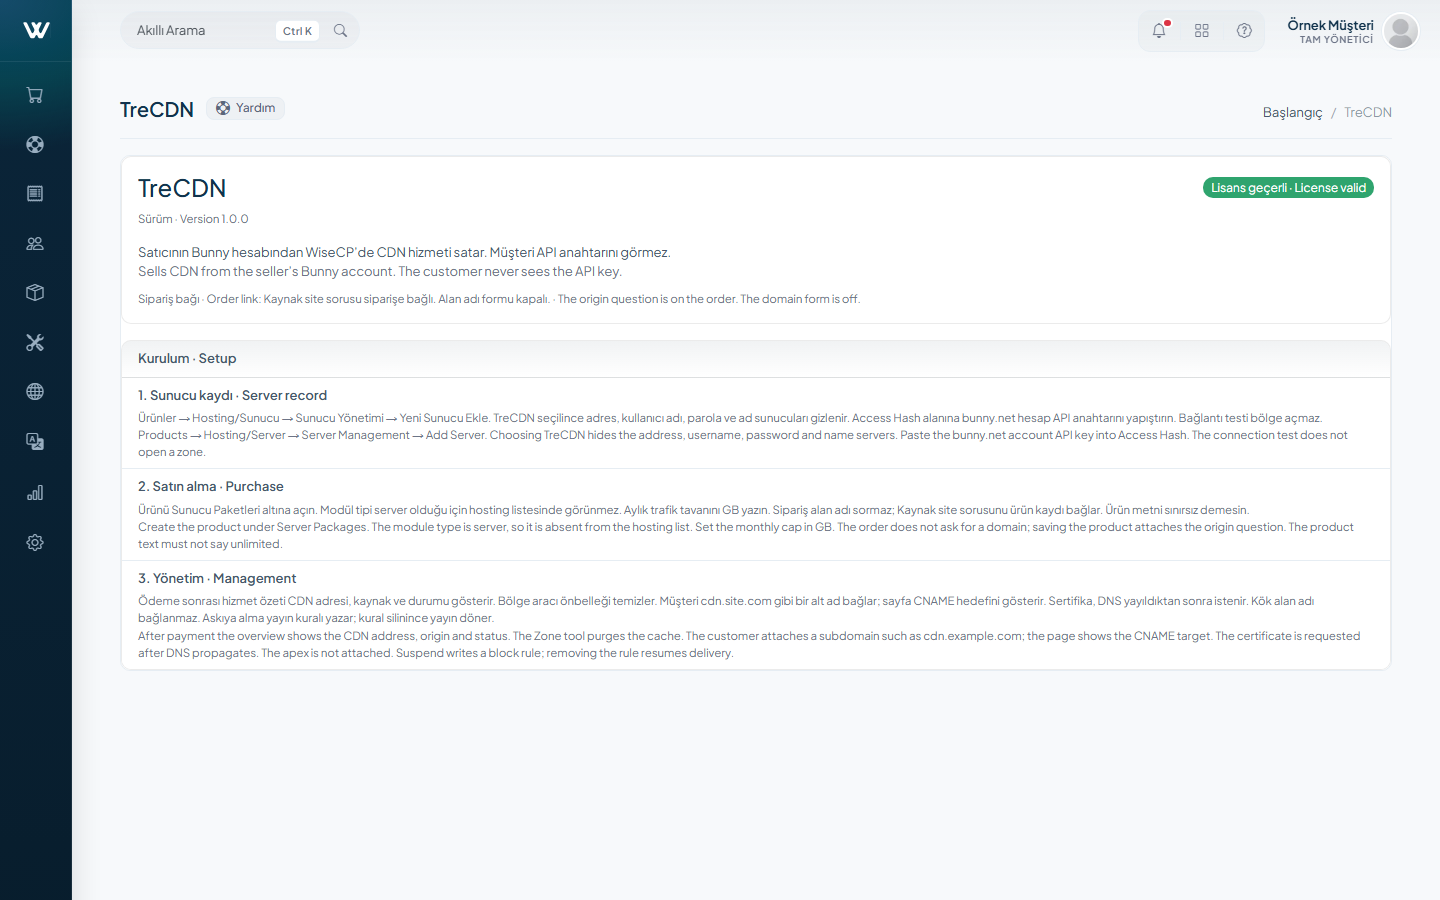Screen dimensions: 1440x900
Task: Click the search magnifier icon
Action: pyautogui.click(x=340, y=31)
